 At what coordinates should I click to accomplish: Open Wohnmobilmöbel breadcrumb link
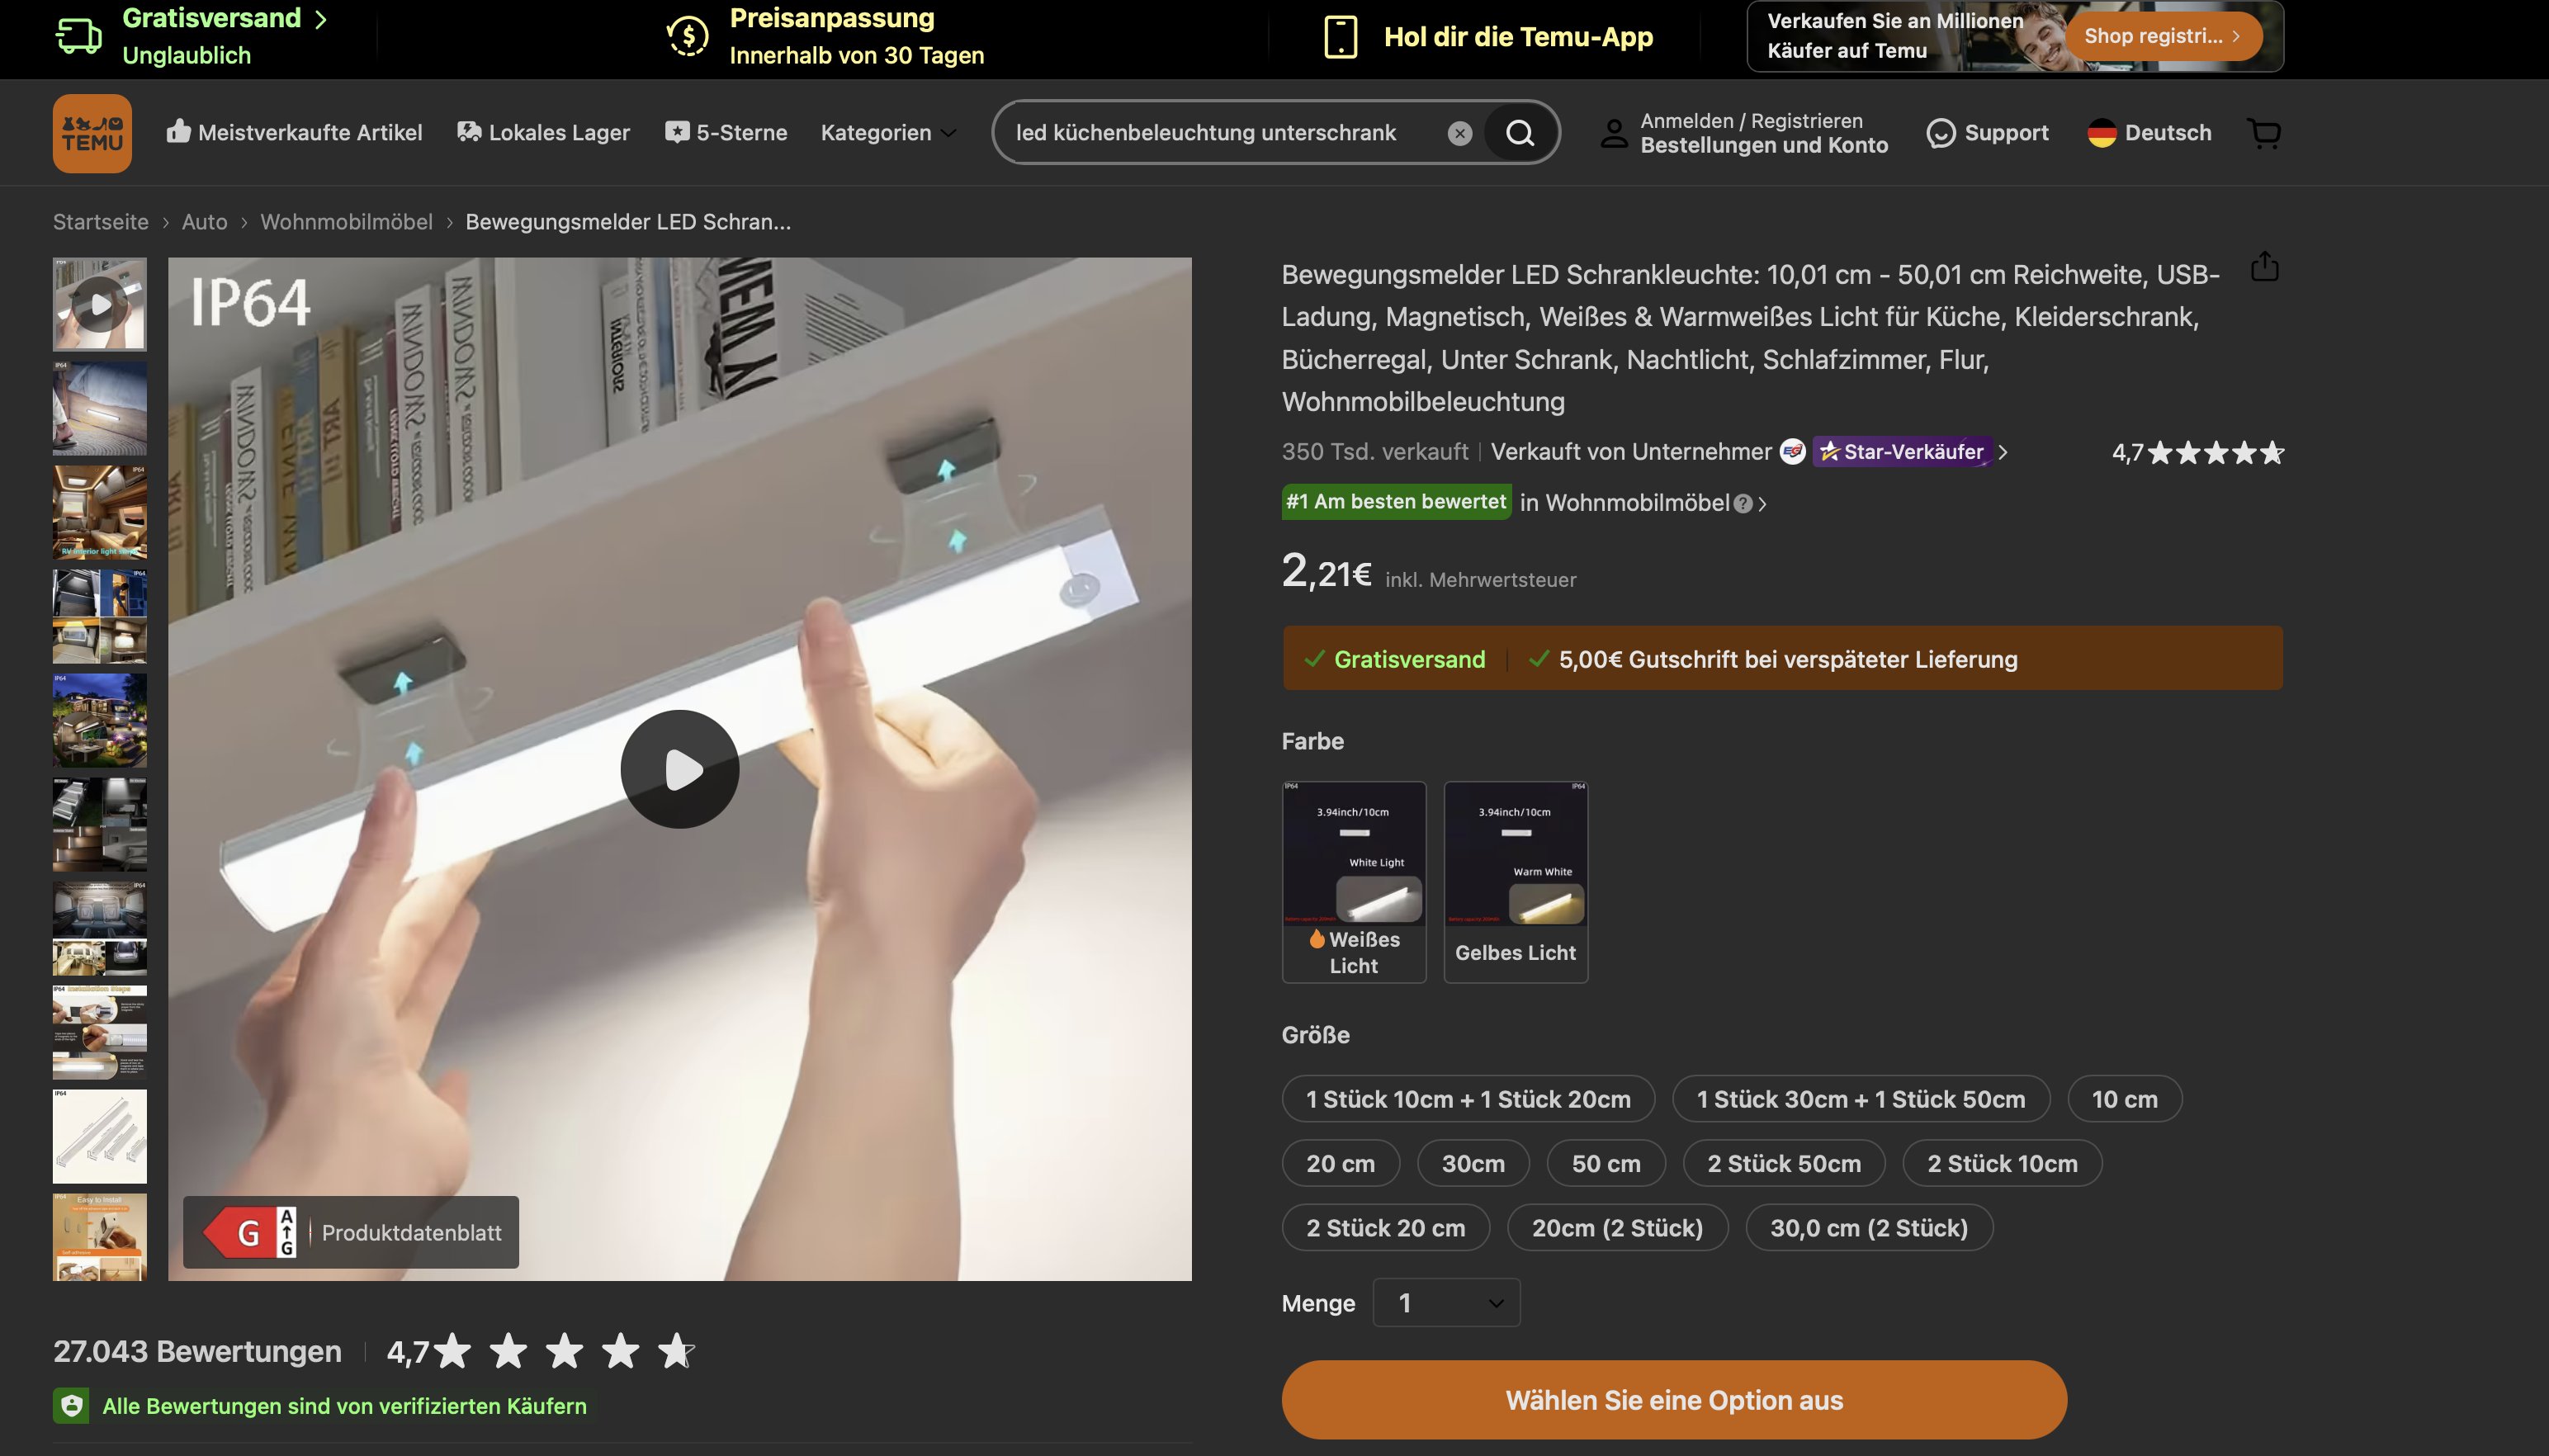pyautogui.click(x=346, y=222)
